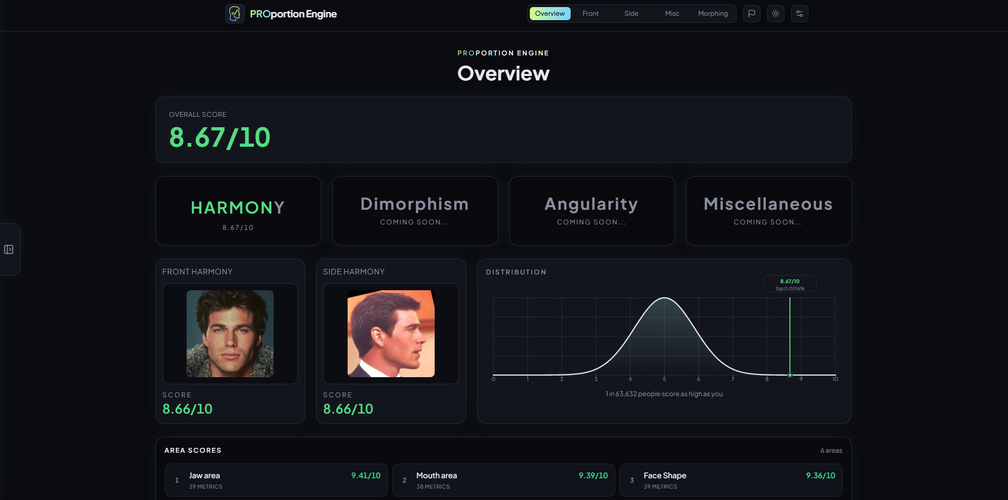Click the PROportion Engine title link
The width and height of the screenshot is (1008, 500).
[293, 14]
